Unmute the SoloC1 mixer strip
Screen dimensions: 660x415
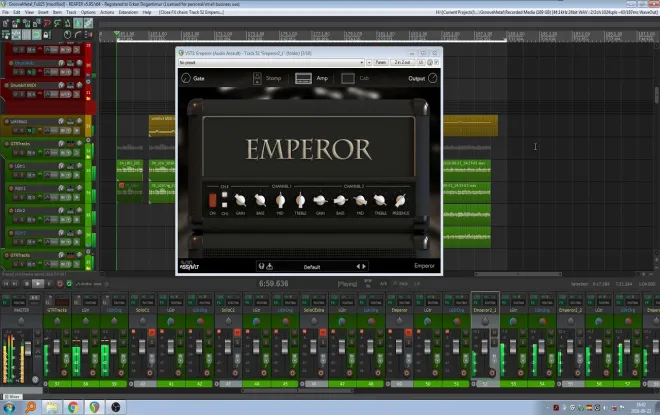coord(152,333)
